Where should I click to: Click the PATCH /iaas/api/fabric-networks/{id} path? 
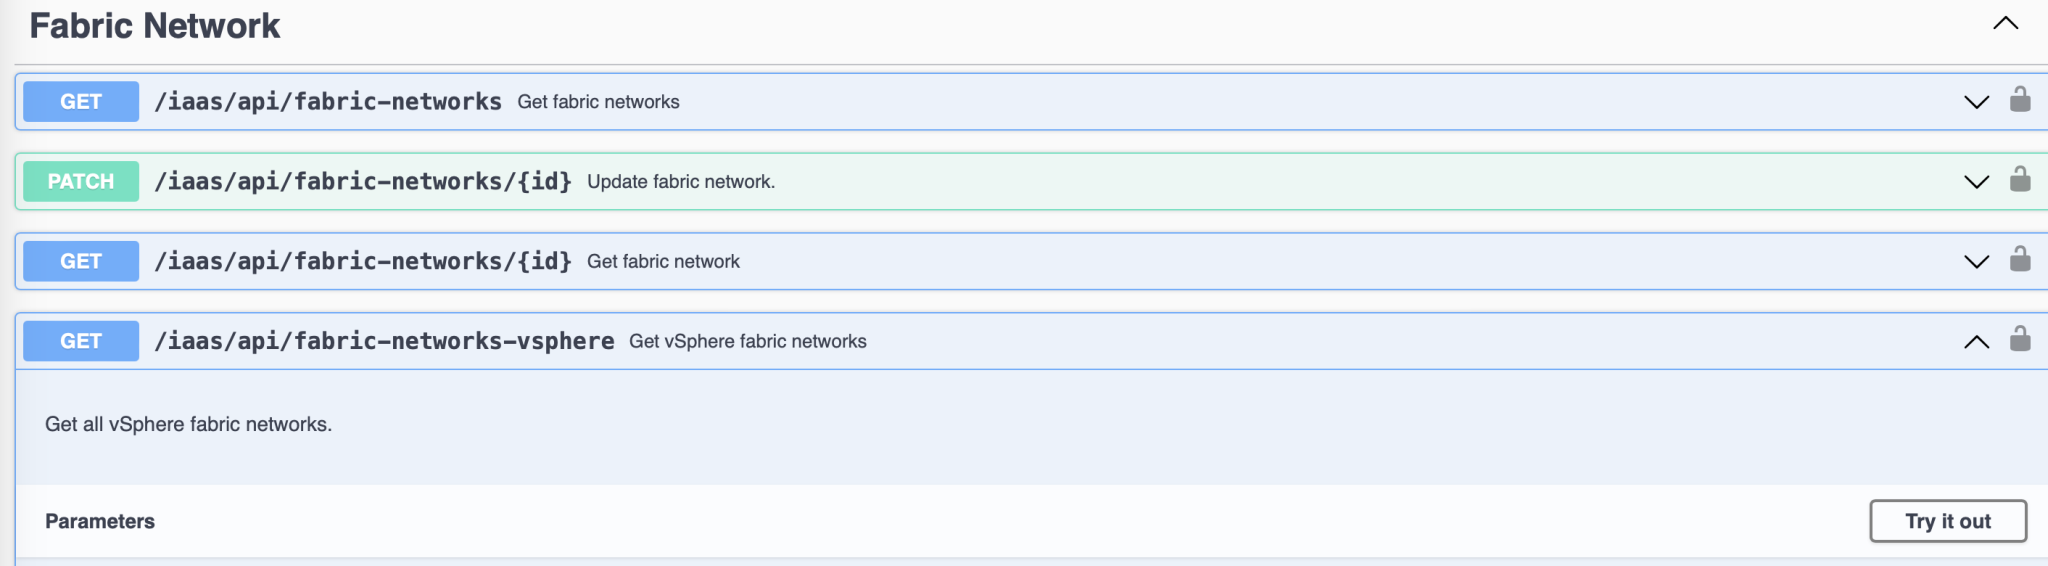point(363,181)
